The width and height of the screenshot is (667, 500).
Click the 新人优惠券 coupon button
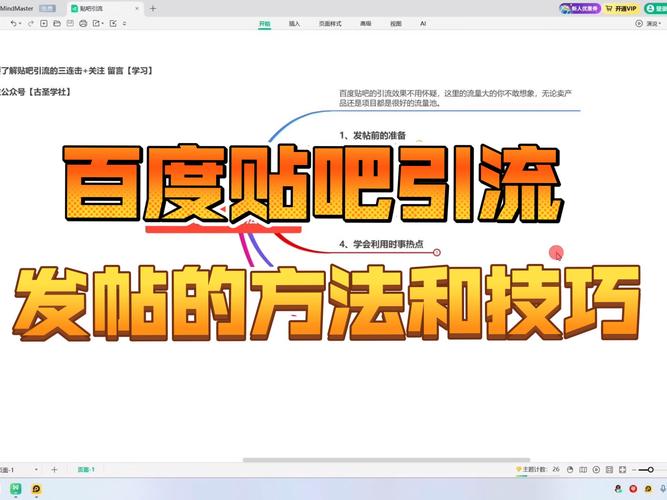coord(578,8)
